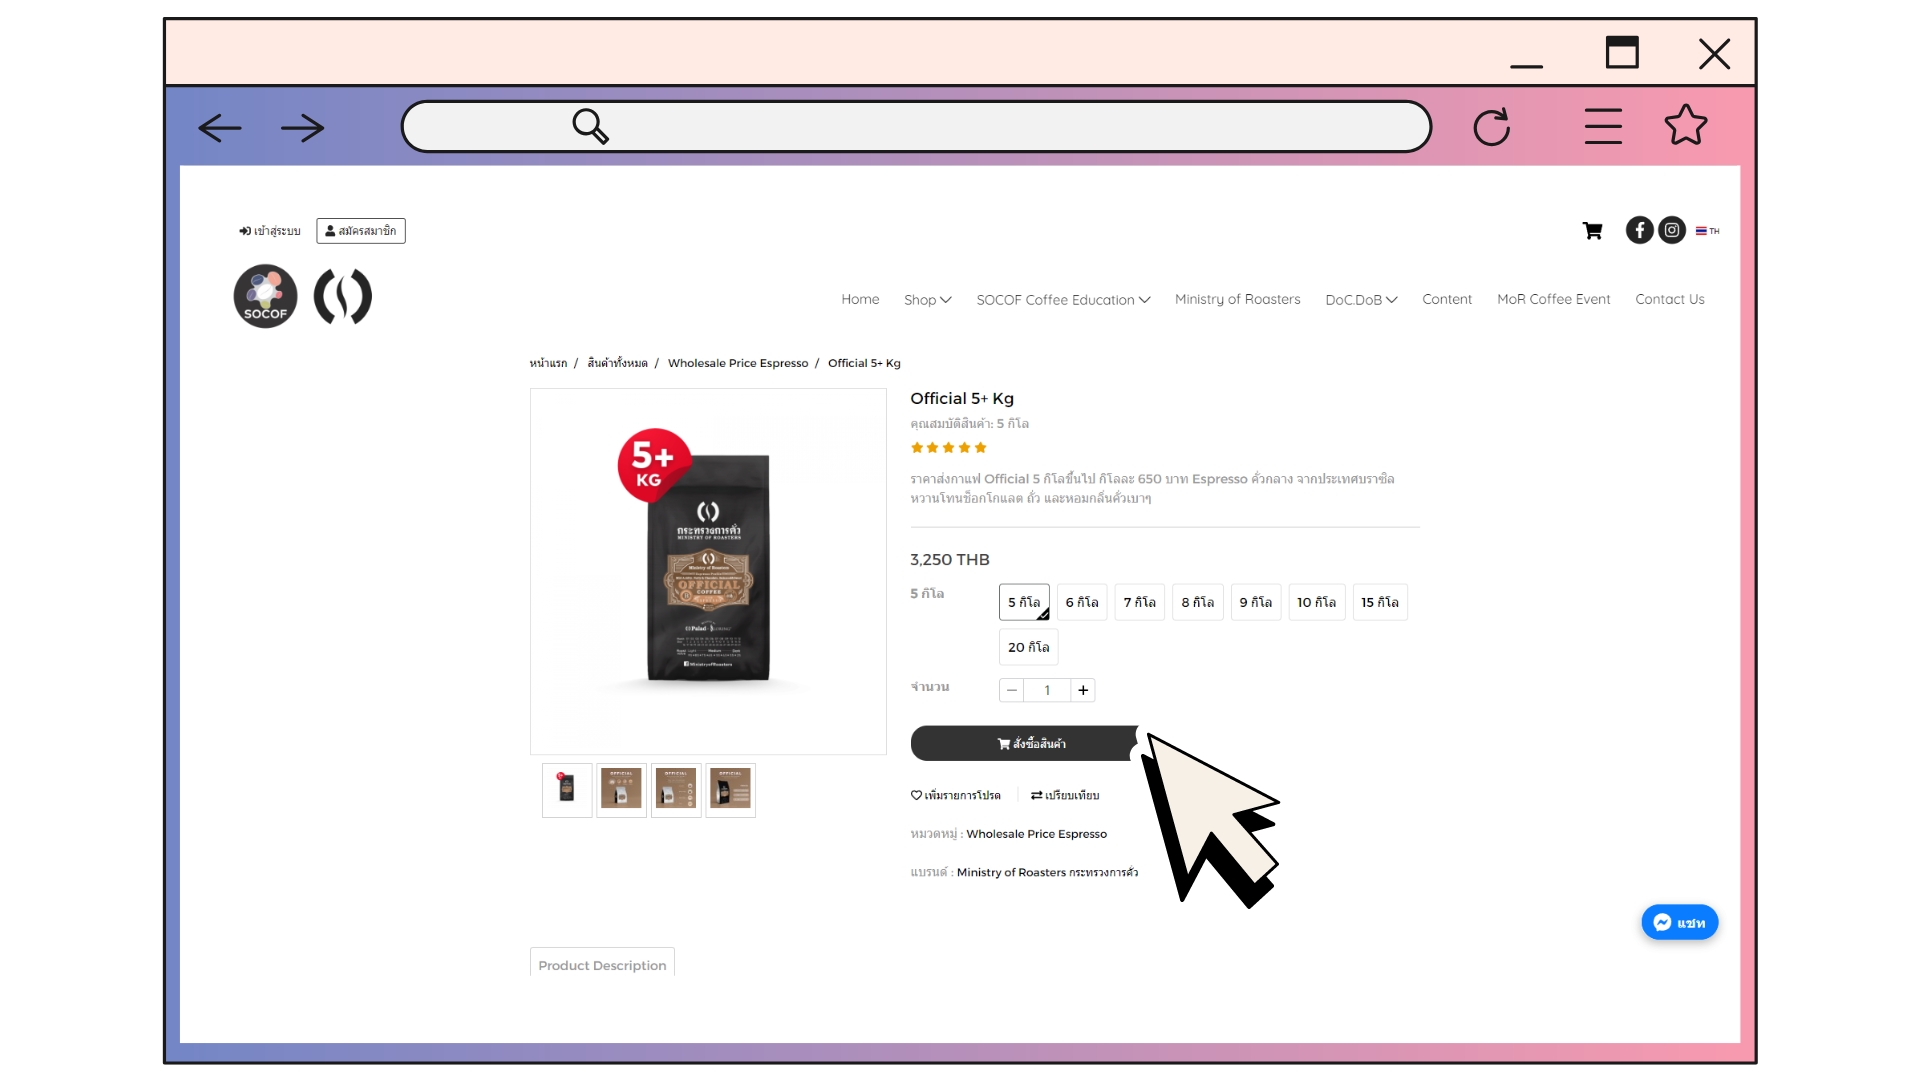Go back with the left arrow
Image resolution: width=1920 pixels, height=1080 pixels.
220,128
